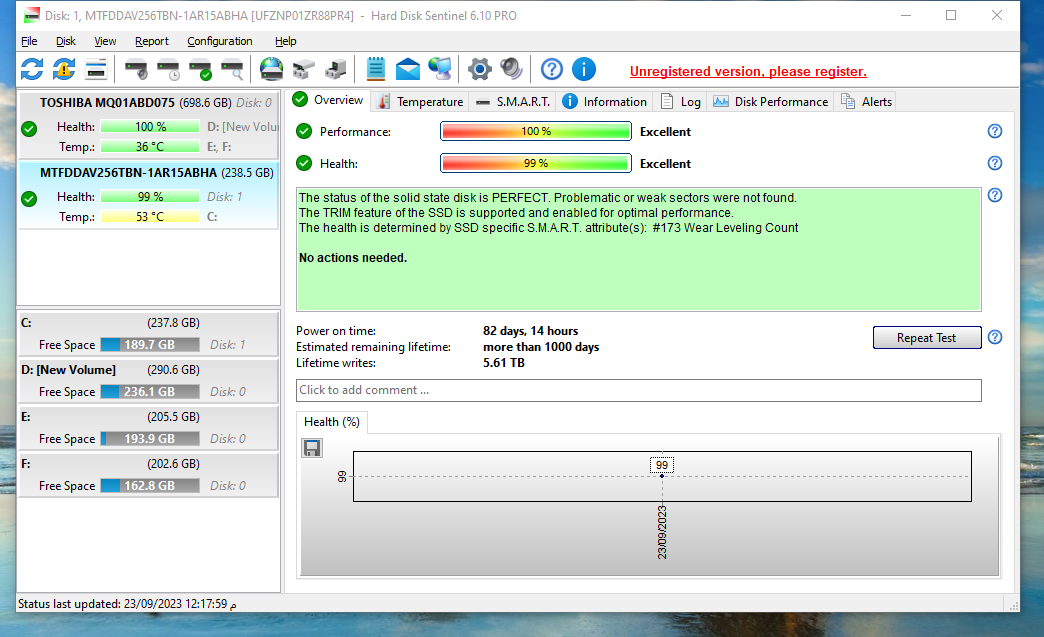1044x637 pixels.
Task: Click the Unregistered version register link
Action: coord(748,71)
